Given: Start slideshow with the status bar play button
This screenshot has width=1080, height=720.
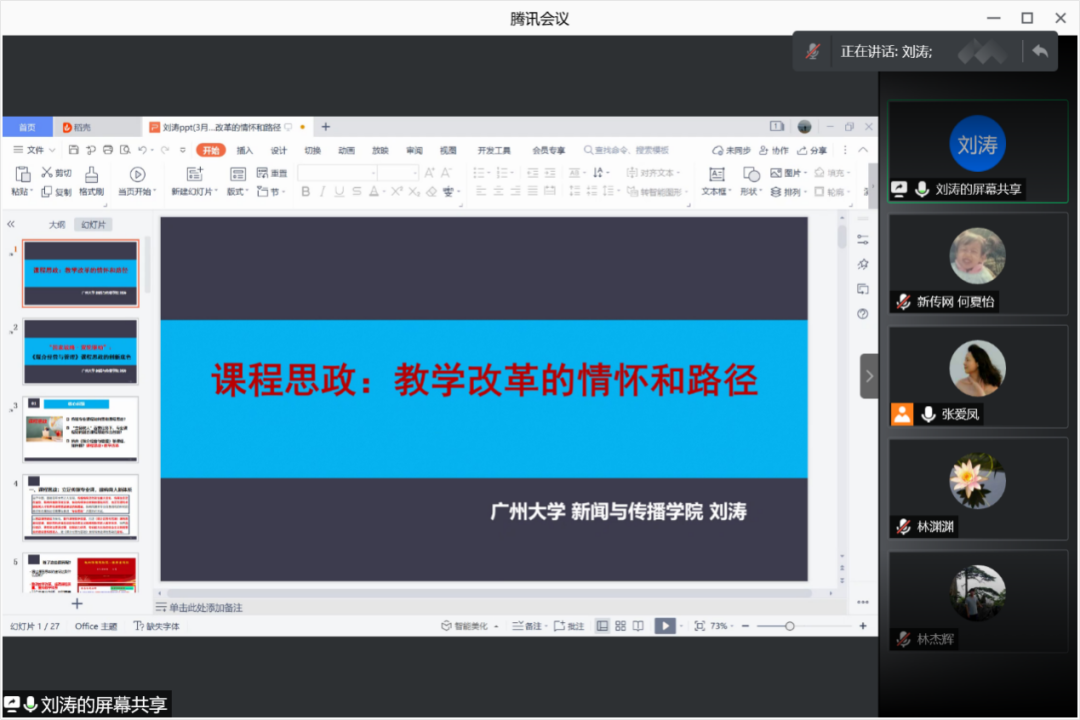Looking at the screenshot, I should (664, 626).
